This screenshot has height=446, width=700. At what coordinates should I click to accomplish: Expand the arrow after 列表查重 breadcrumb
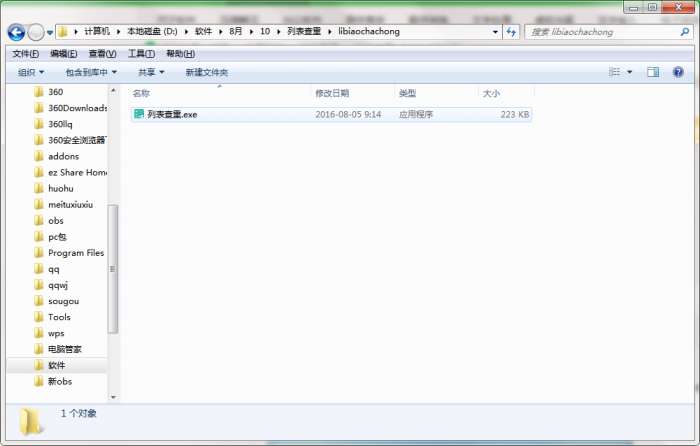(329, 32)
